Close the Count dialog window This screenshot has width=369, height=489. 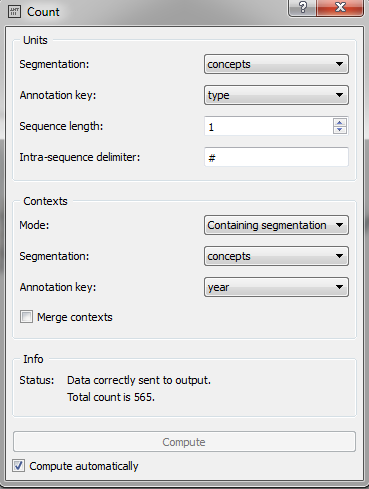pyautogui.click(x=340, y=7)
